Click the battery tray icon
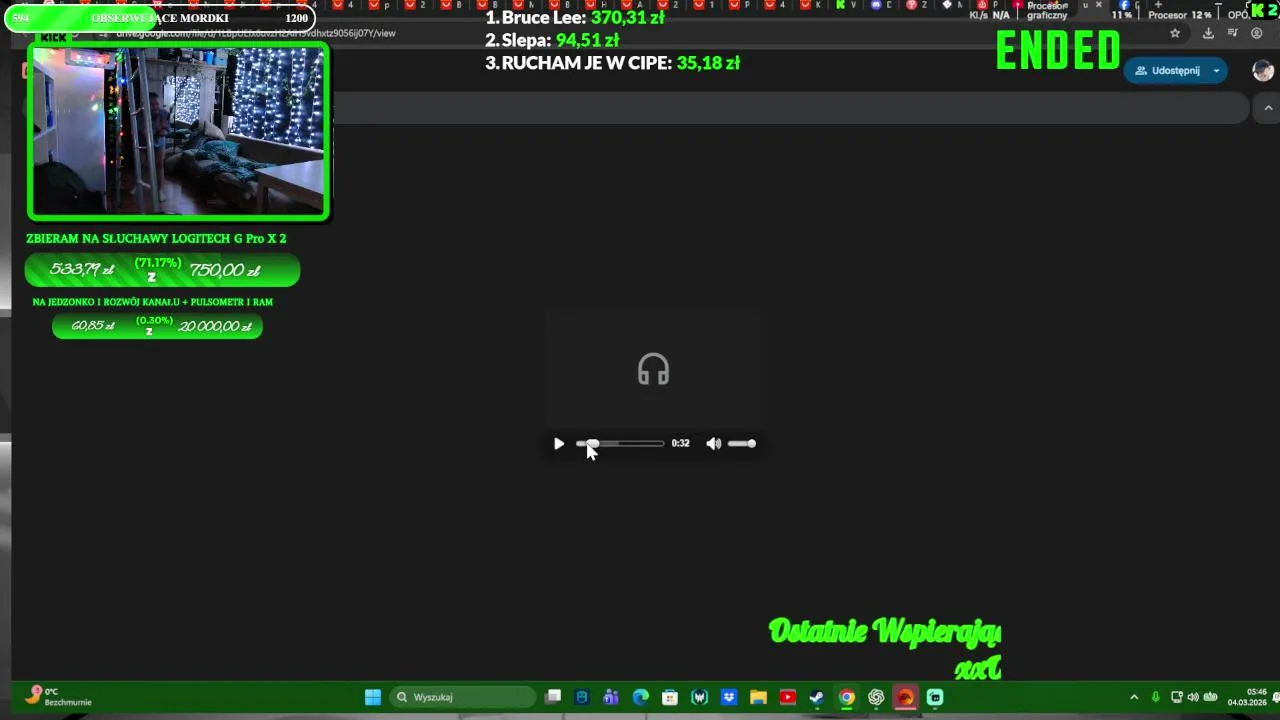1280x720 pixels. pyautogui.click(x=1210, y=697)
